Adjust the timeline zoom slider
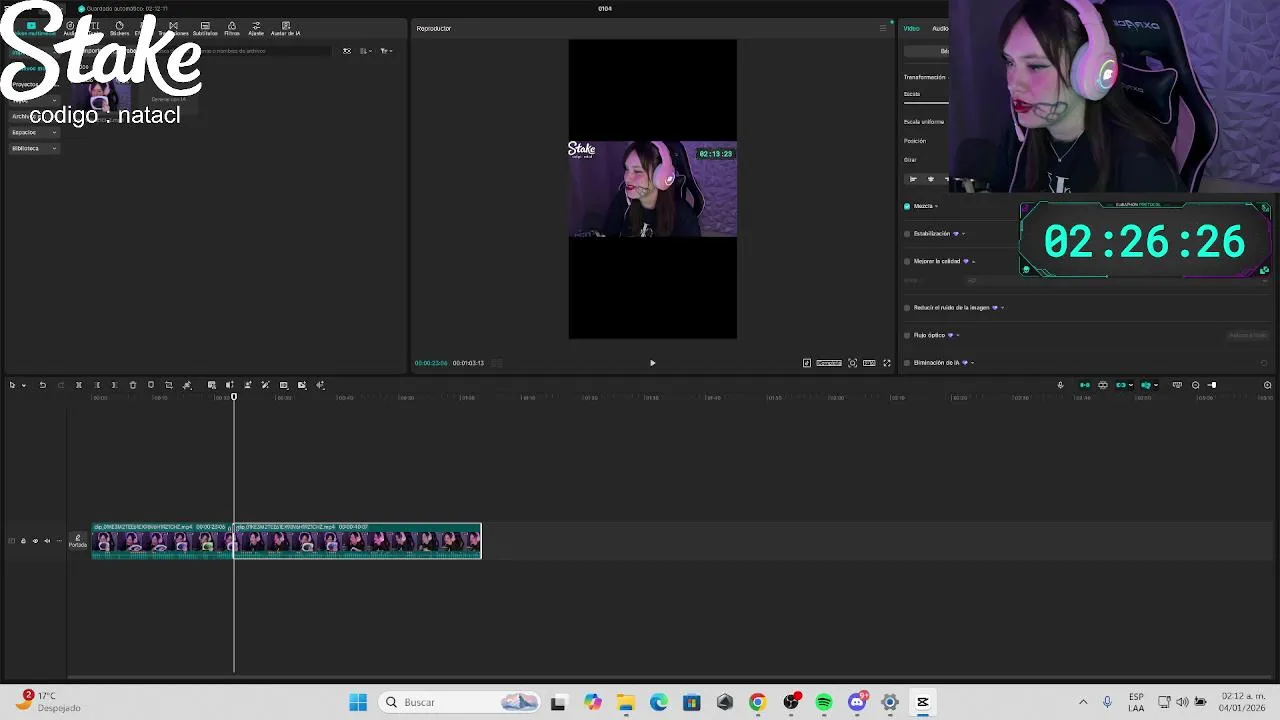Image resolution: width=1280 pixels, height=720 pixels. tap(1212, 385)
